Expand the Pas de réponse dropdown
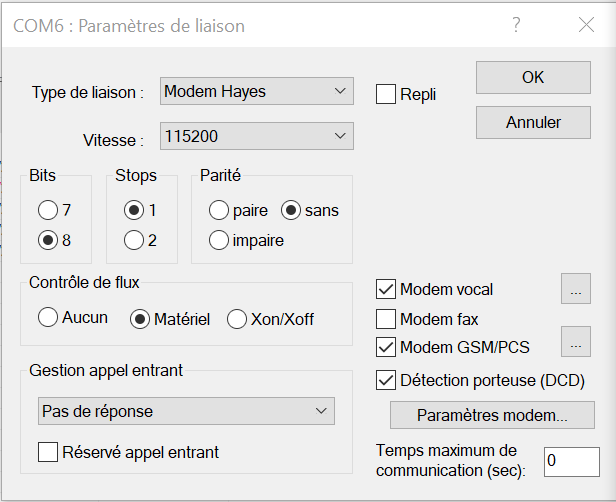This screenshot has width=616, height=502. click(187, 411)
